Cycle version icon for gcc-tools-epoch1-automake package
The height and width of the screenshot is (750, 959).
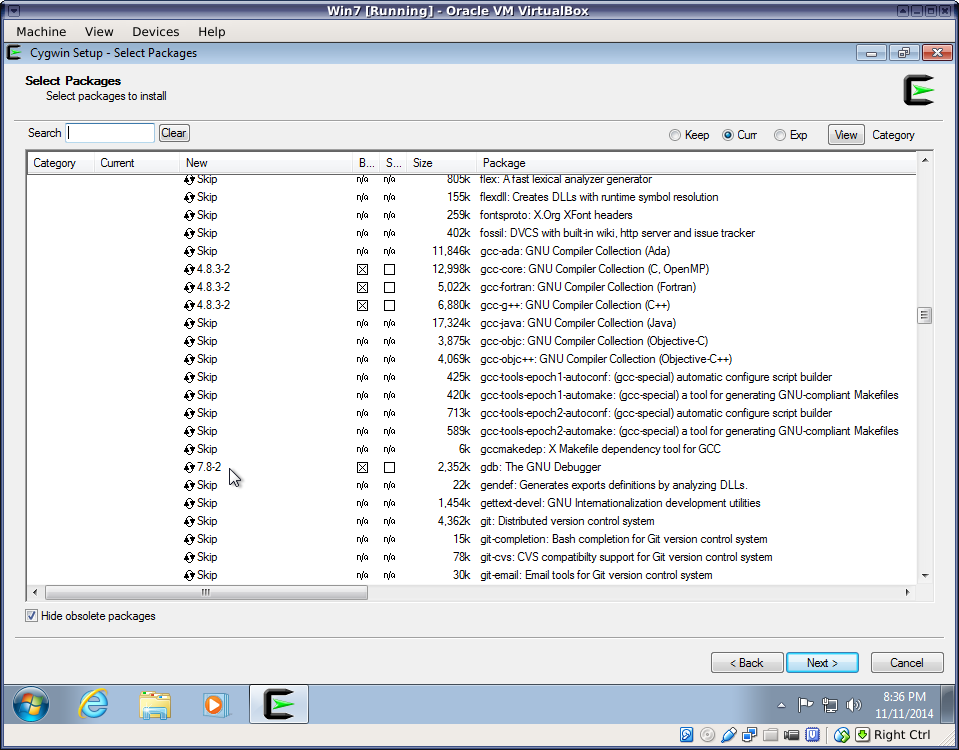tap(190, 395)
